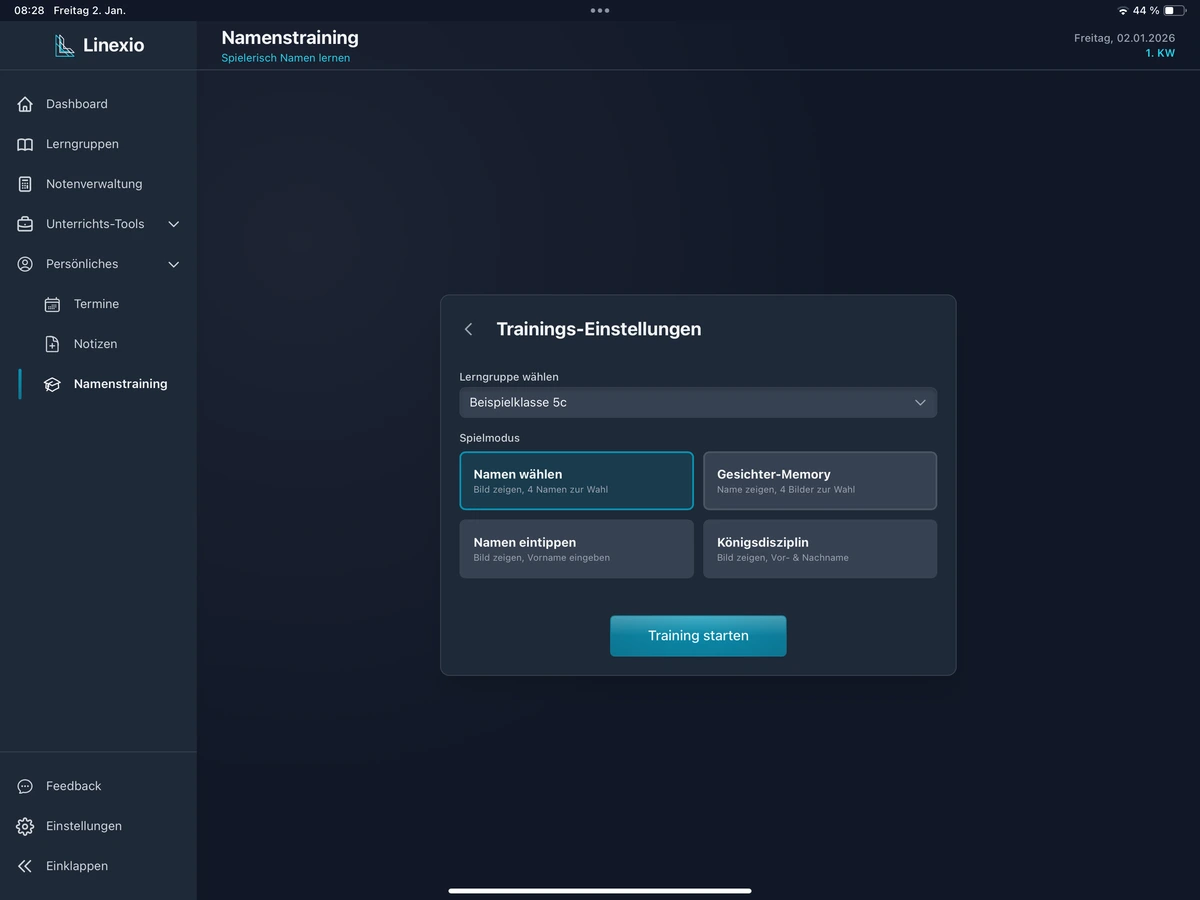Screen dimensions: 1200x900
Task: Select the Namen wählen game mode
Action: pos(576,481)
